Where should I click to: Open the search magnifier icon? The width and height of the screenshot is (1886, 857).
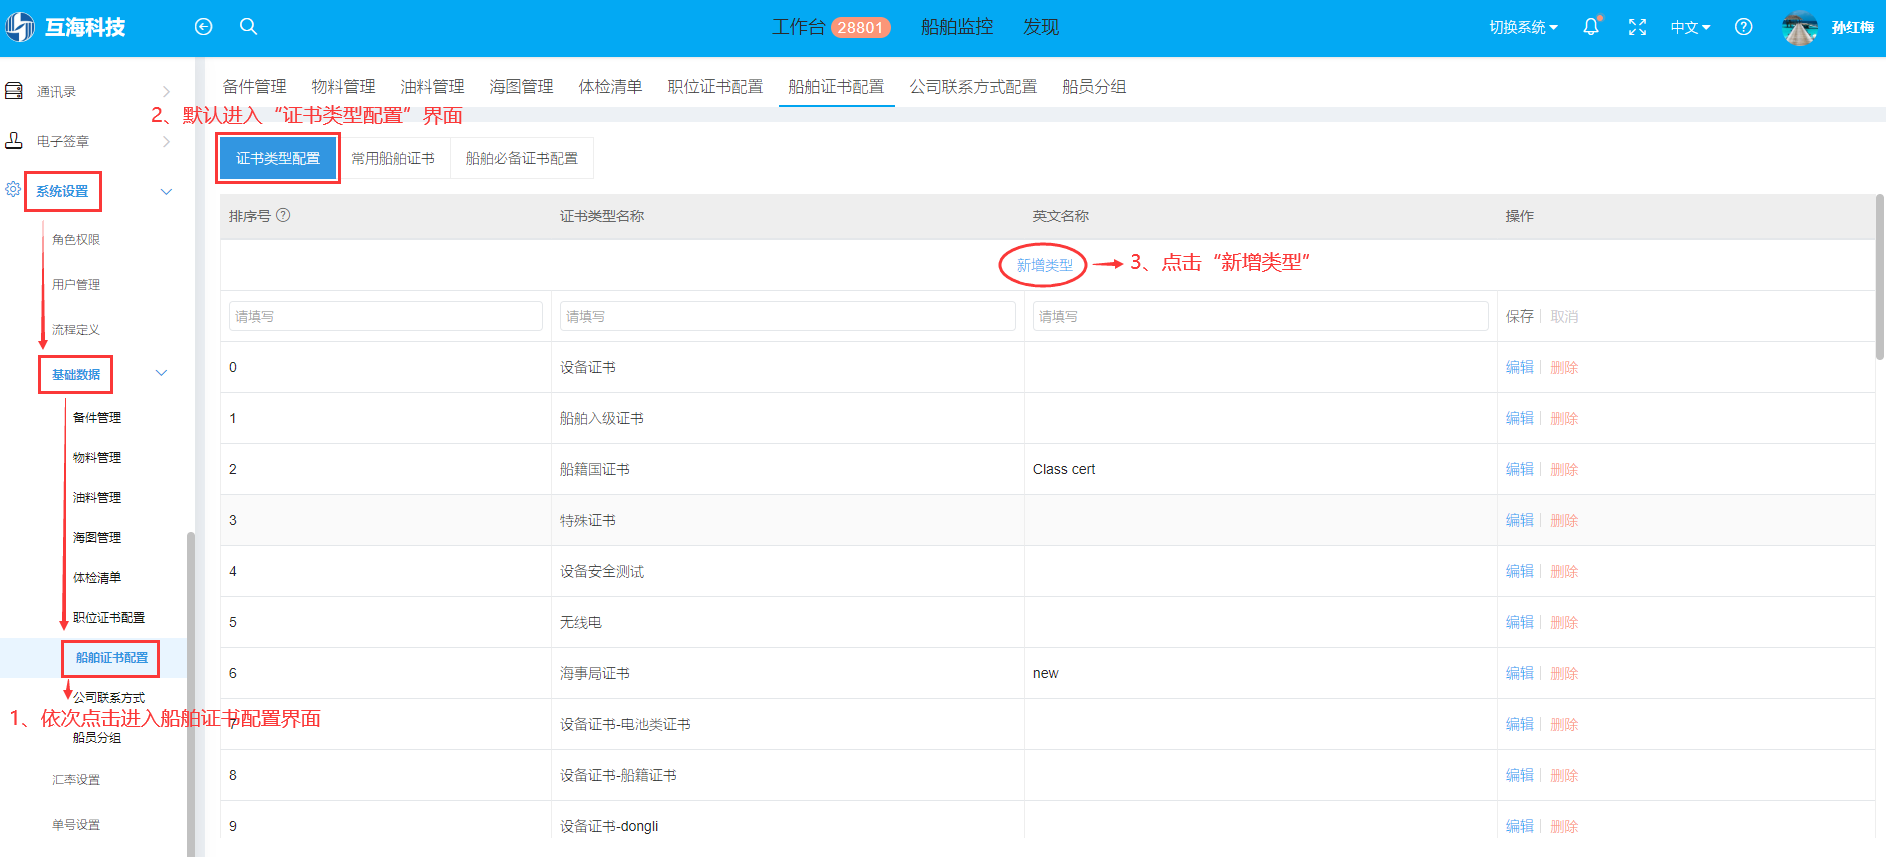click(249, 27)
